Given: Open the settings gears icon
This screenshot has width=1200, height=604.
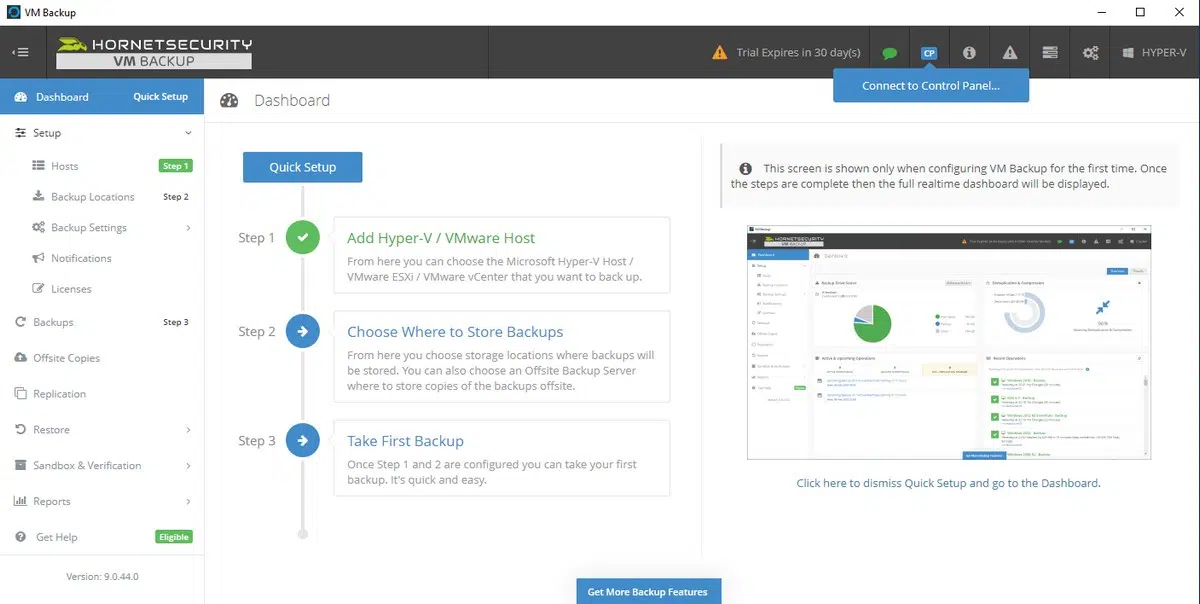Looking at the screenshot, I should [x=1090, y=53].
